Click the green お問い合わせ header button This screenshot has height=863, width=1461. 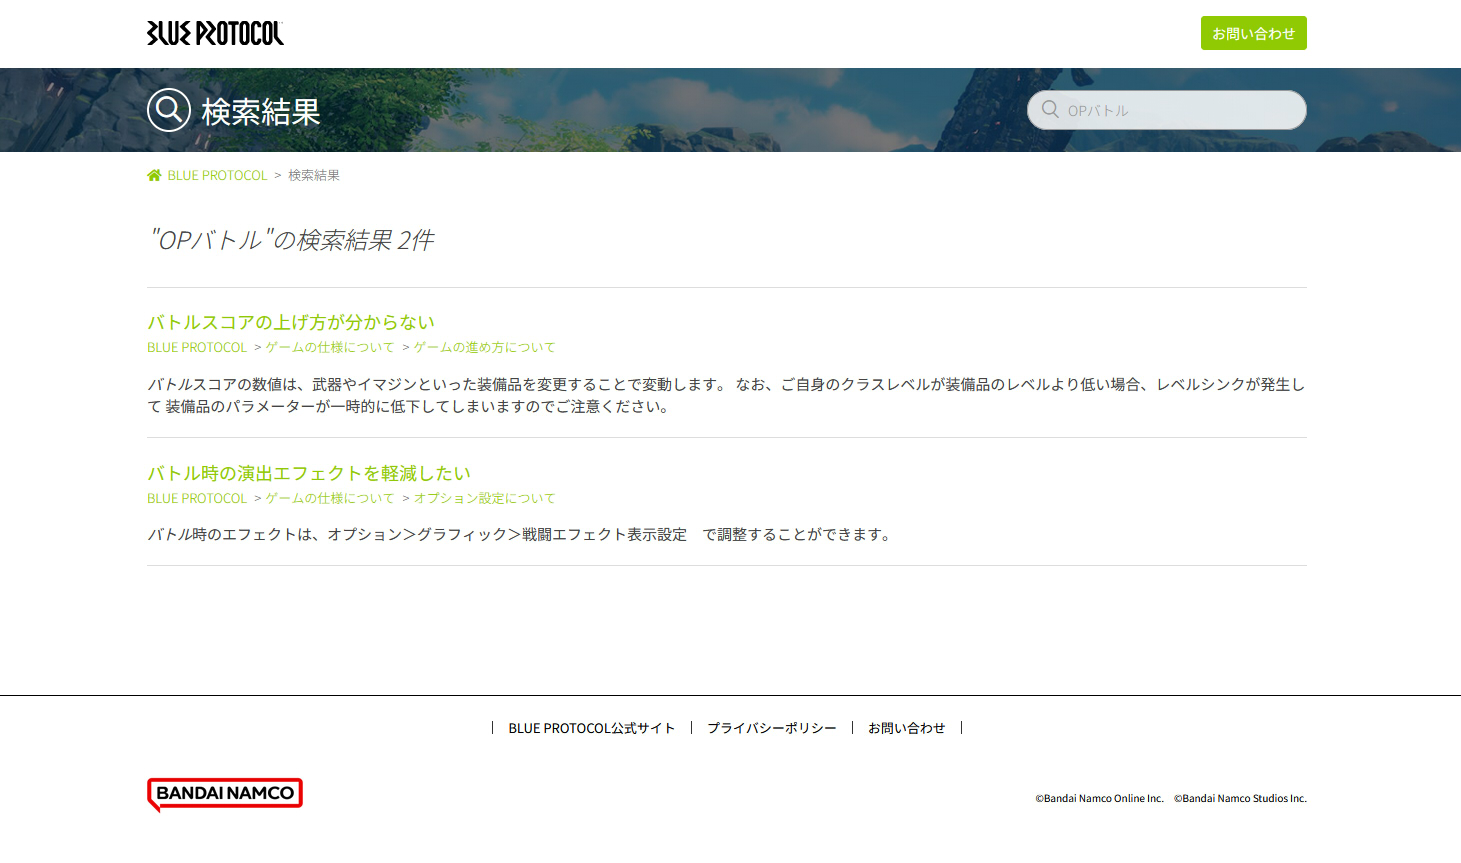[1253, 33]
